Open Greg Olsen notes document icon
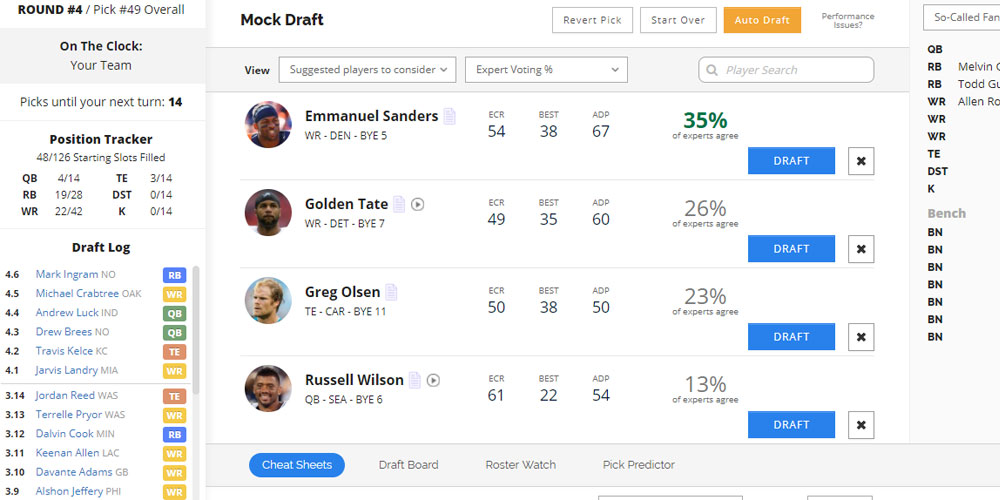Screen dimensions: 1000x500 [391, 292]
